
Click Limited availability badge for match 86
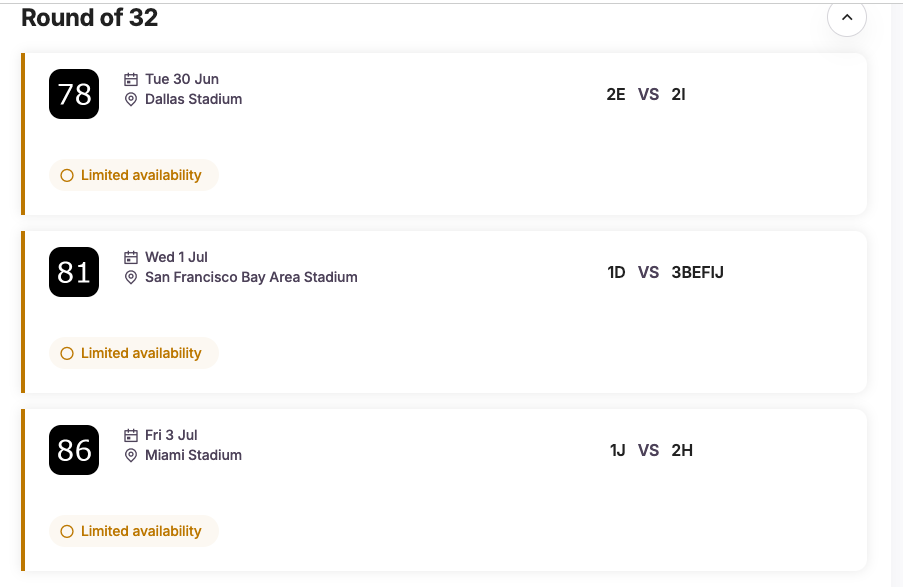133,531
